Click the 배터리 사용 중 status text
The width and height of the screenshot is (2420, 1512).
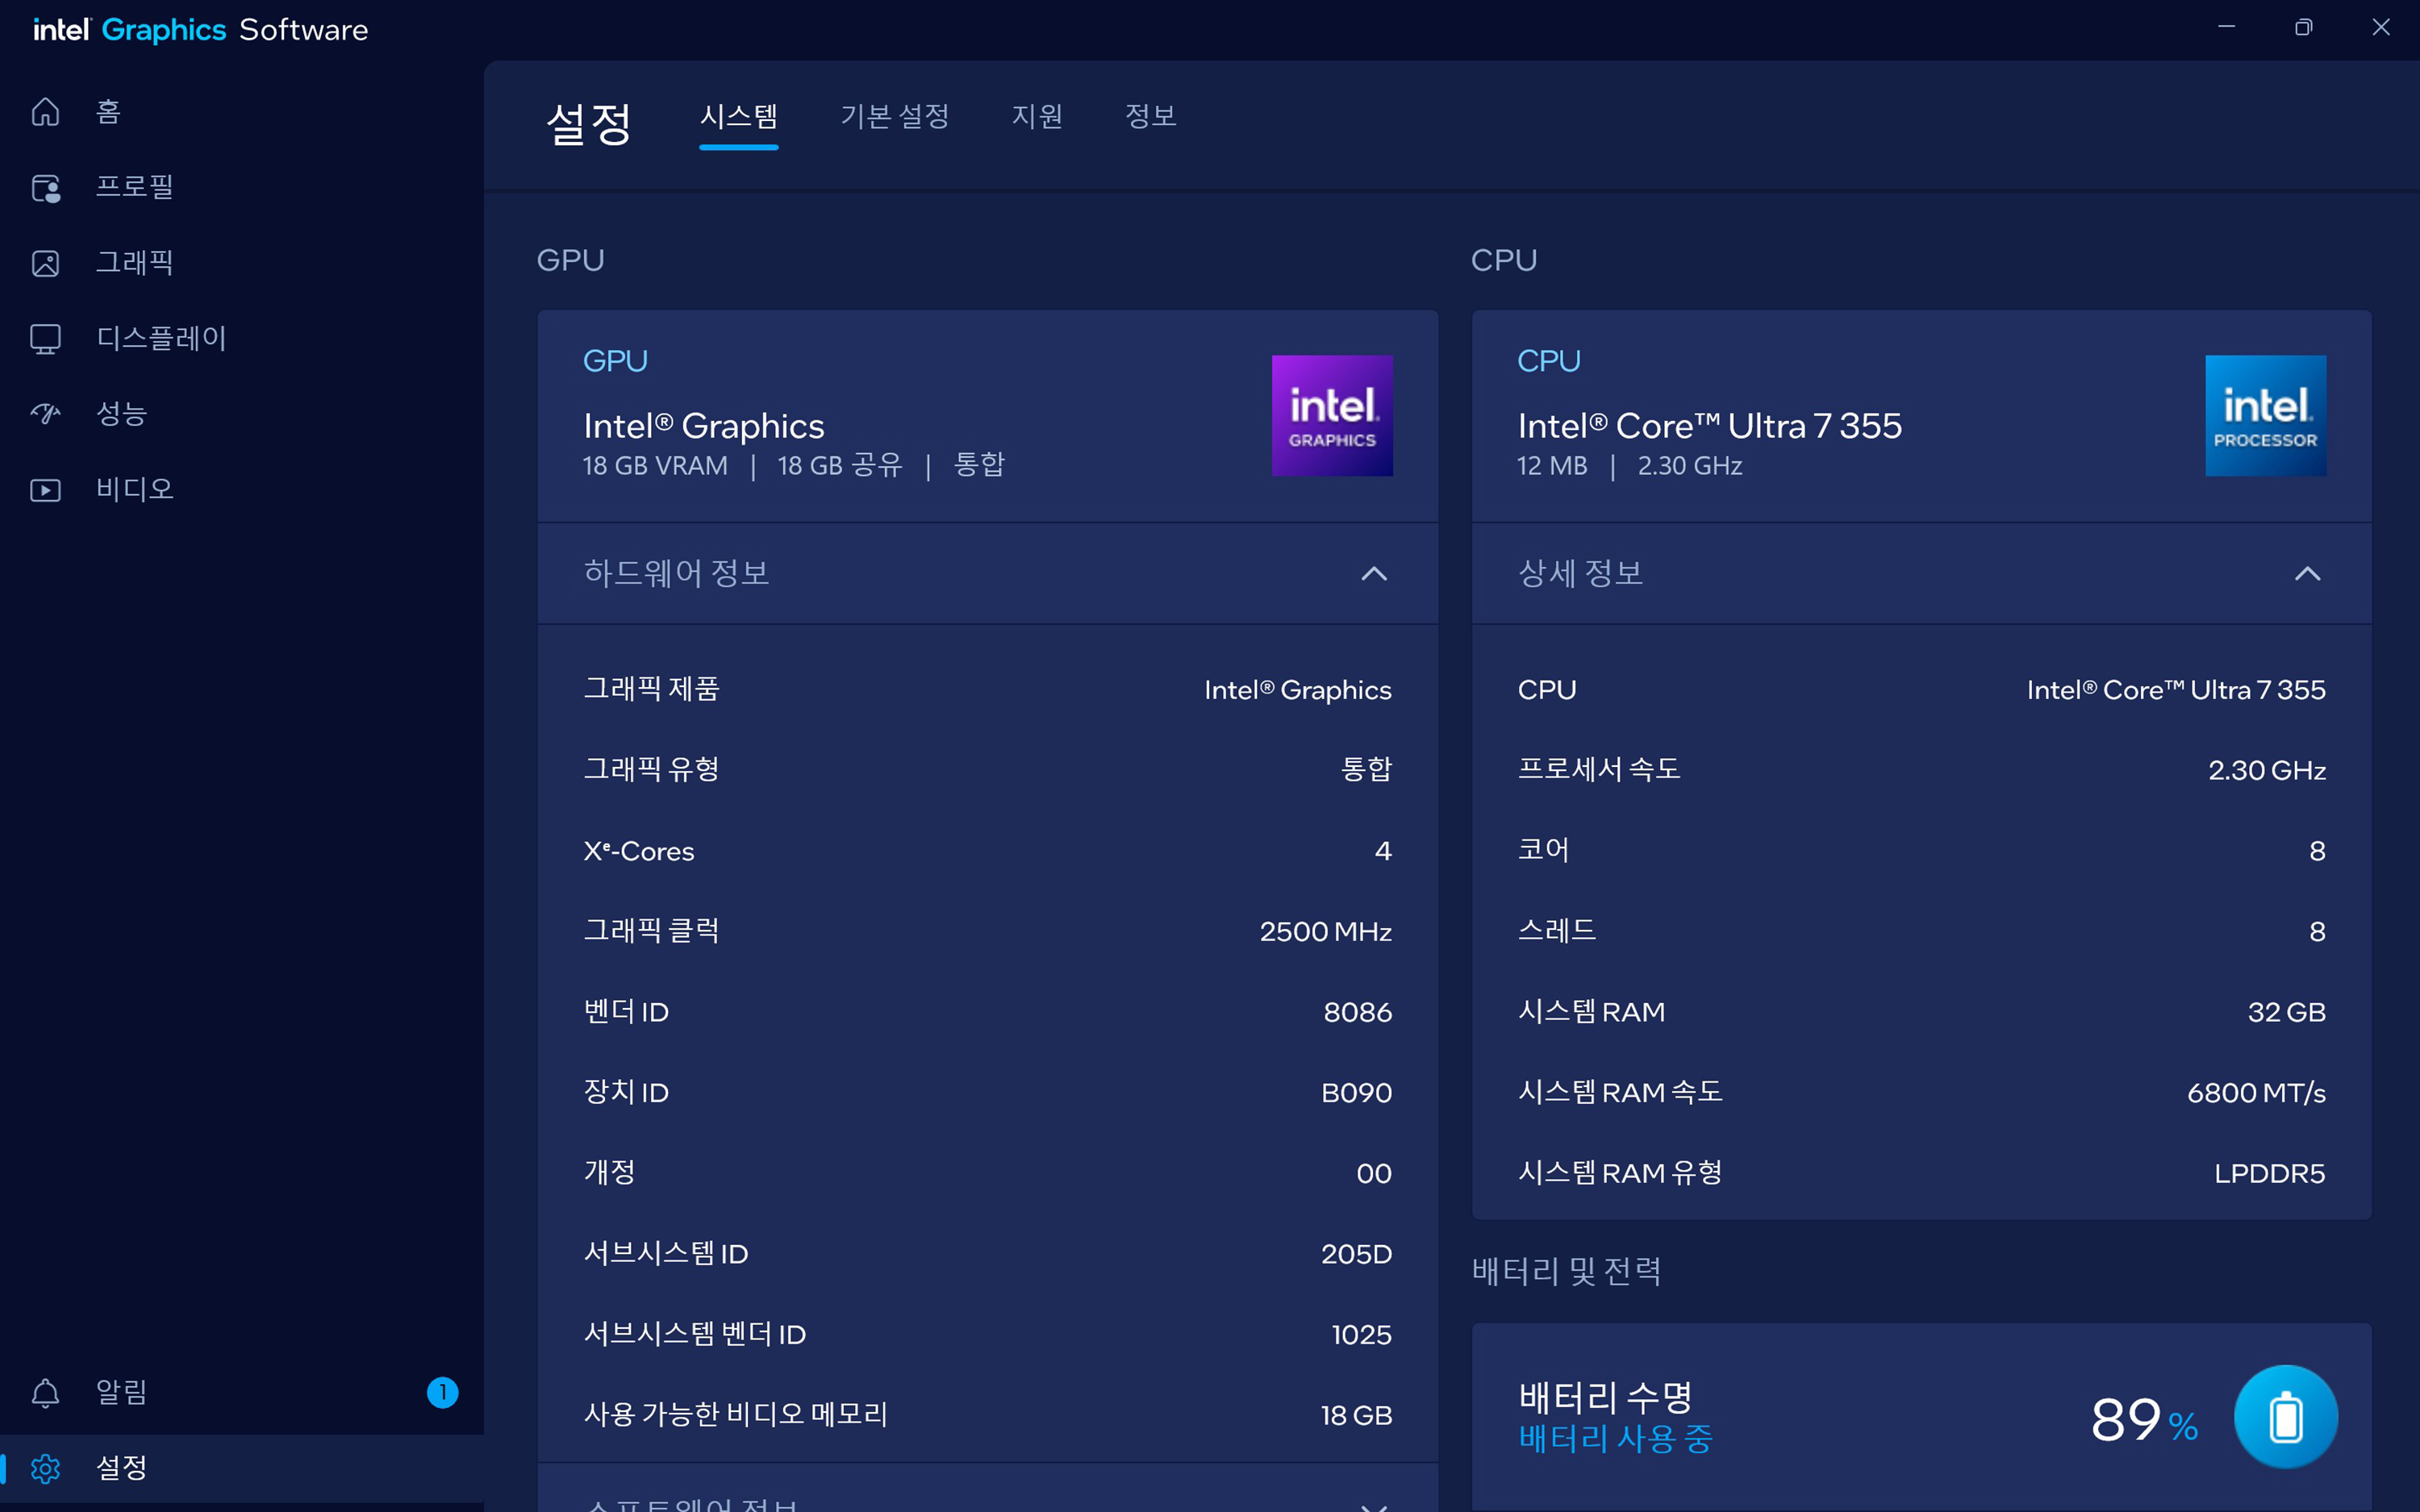1615,1439
